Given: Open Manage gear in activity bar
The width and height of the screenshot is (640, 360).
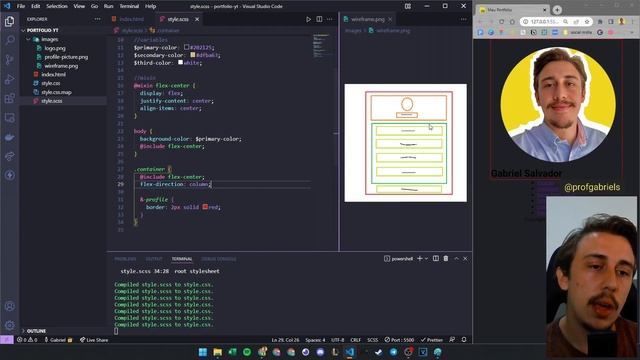Looking at the screenshot, I should point(9,325).
